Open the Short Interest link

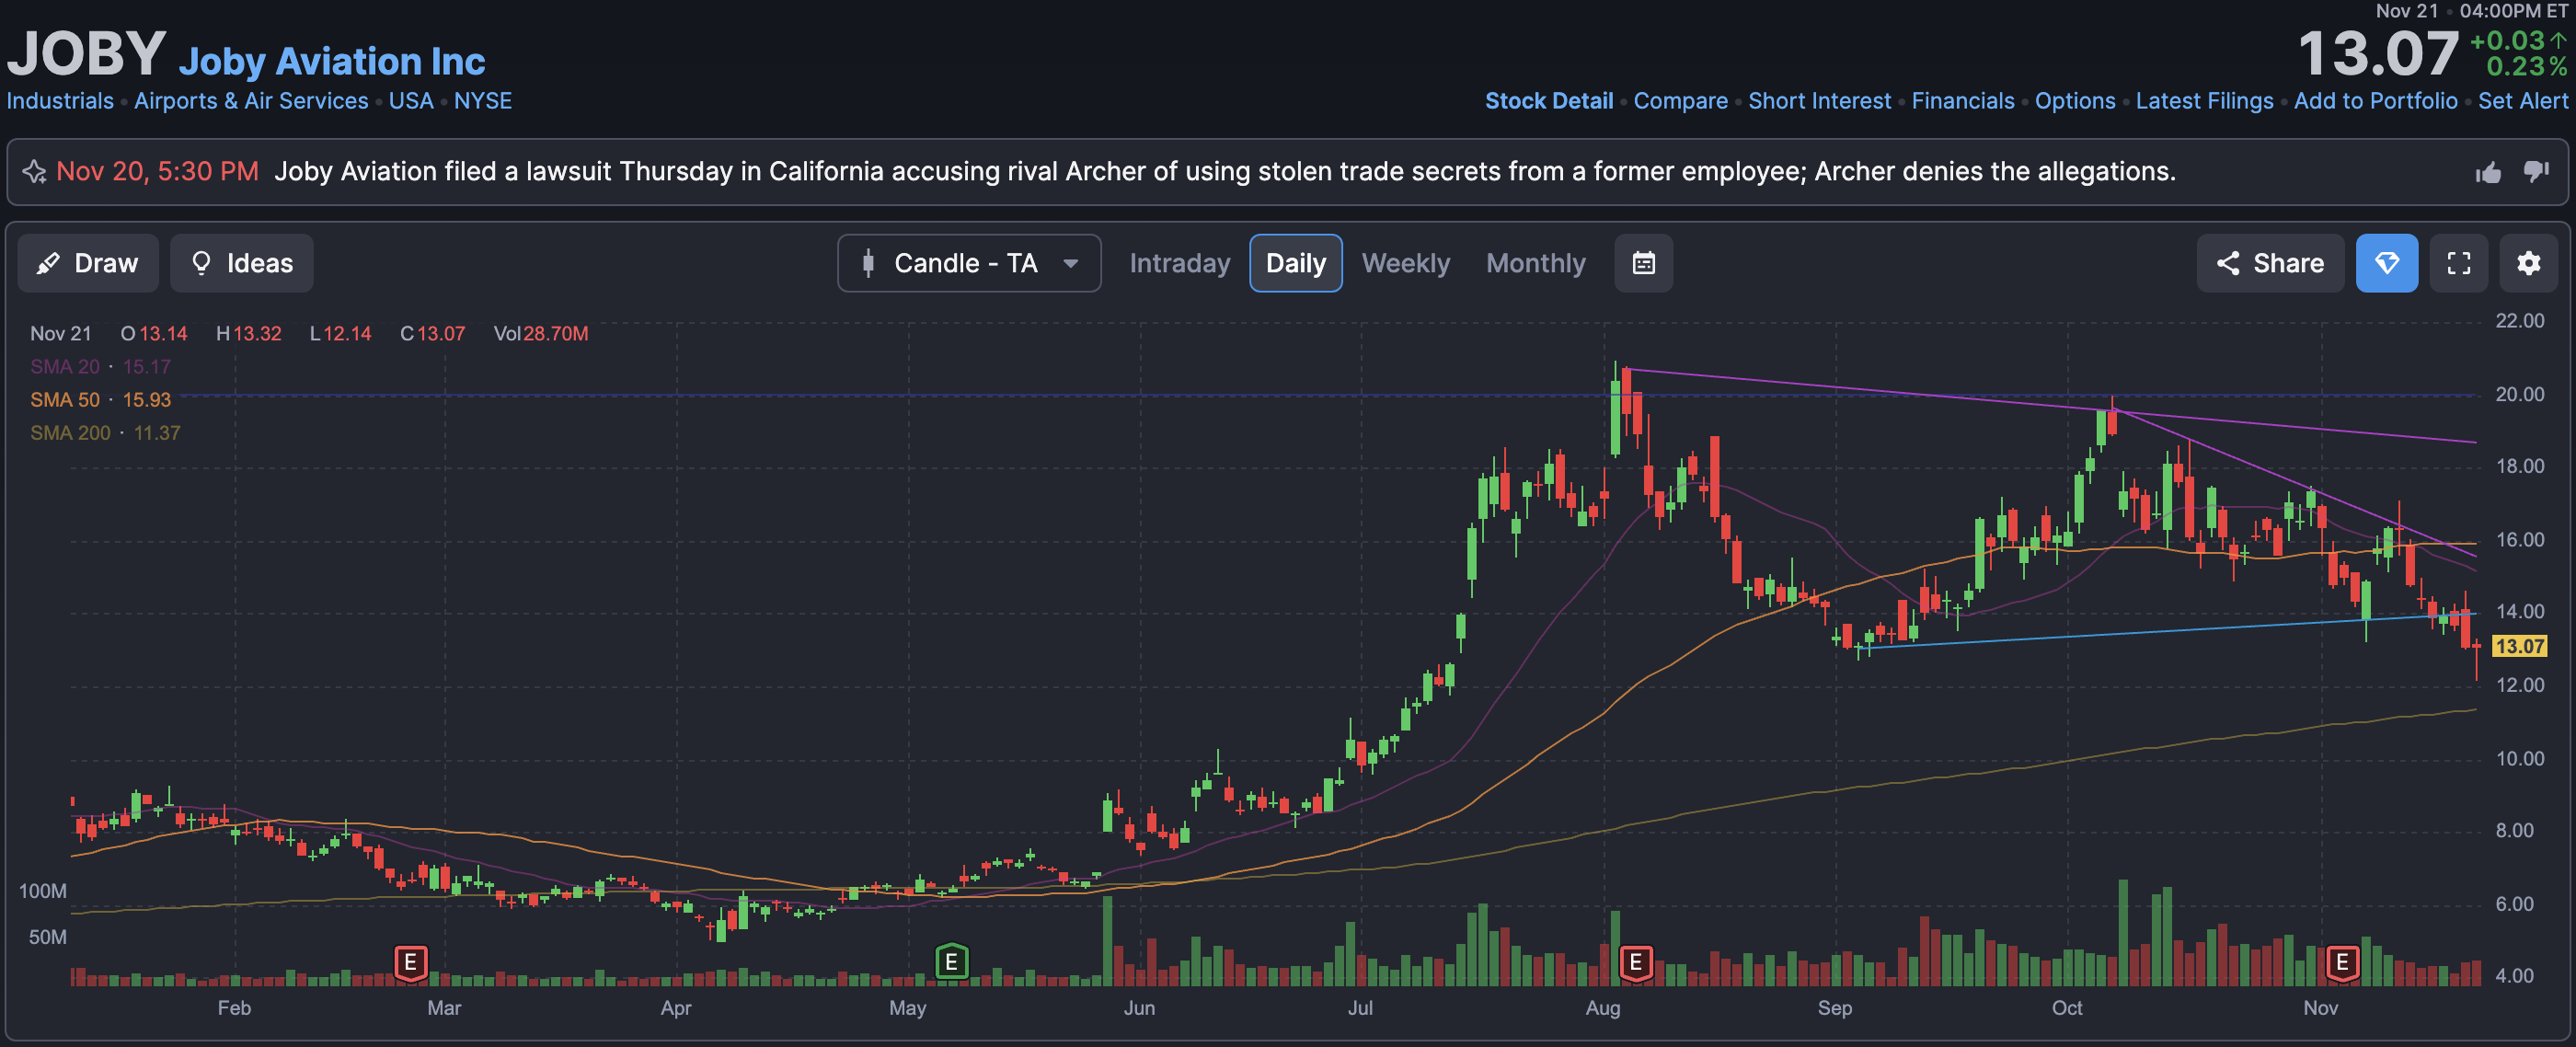coord(1819,101)
